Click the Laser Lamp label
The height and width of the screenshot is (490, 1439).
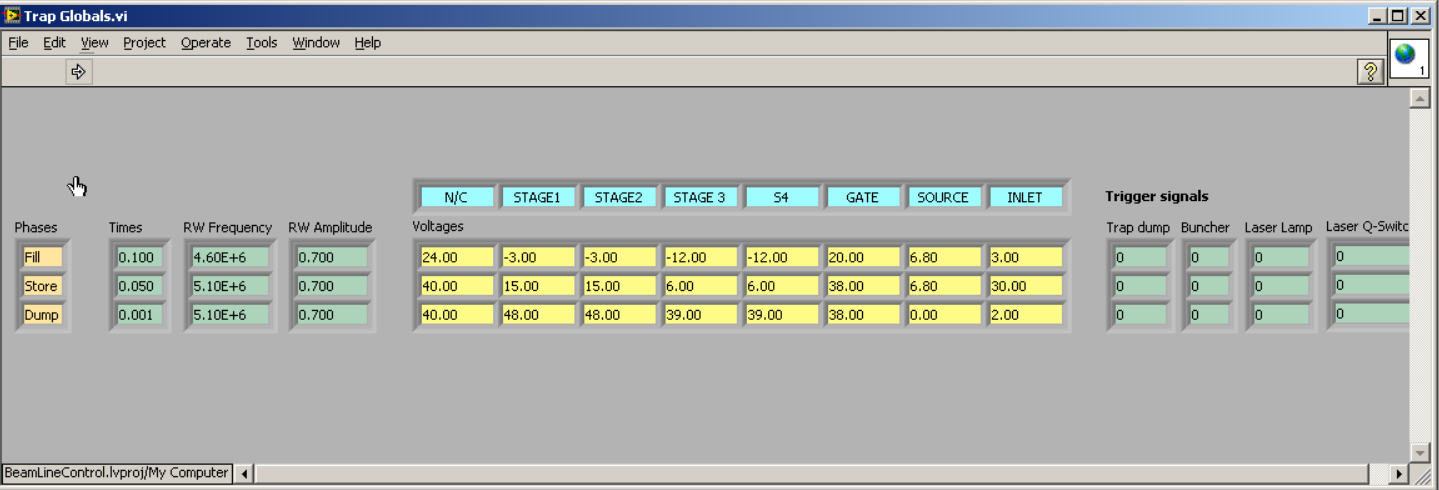pos(1278,228)
